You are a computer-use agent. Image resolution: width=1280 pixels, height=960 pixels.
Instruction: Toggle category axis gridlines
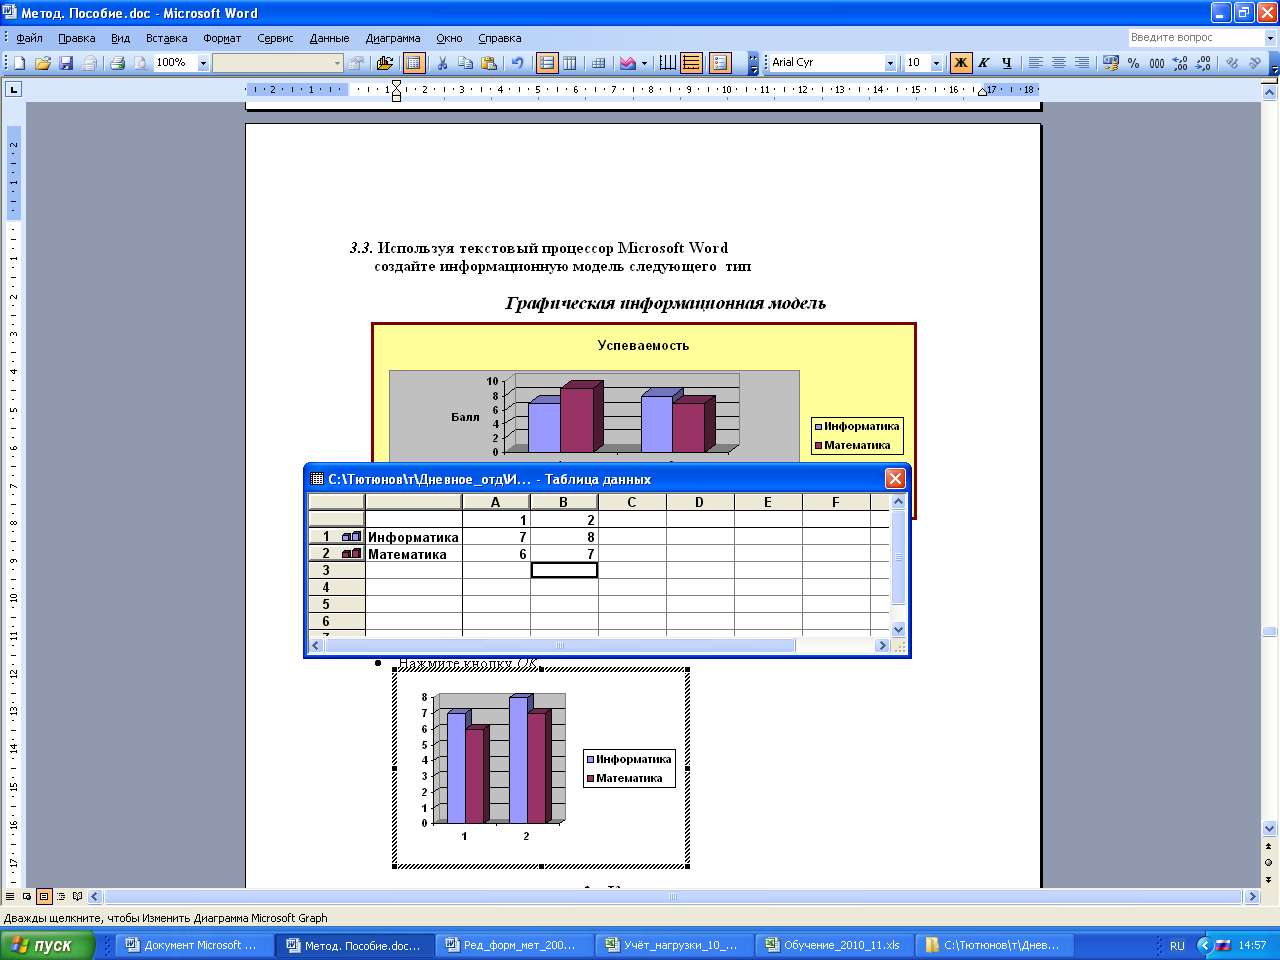(667, 63)
